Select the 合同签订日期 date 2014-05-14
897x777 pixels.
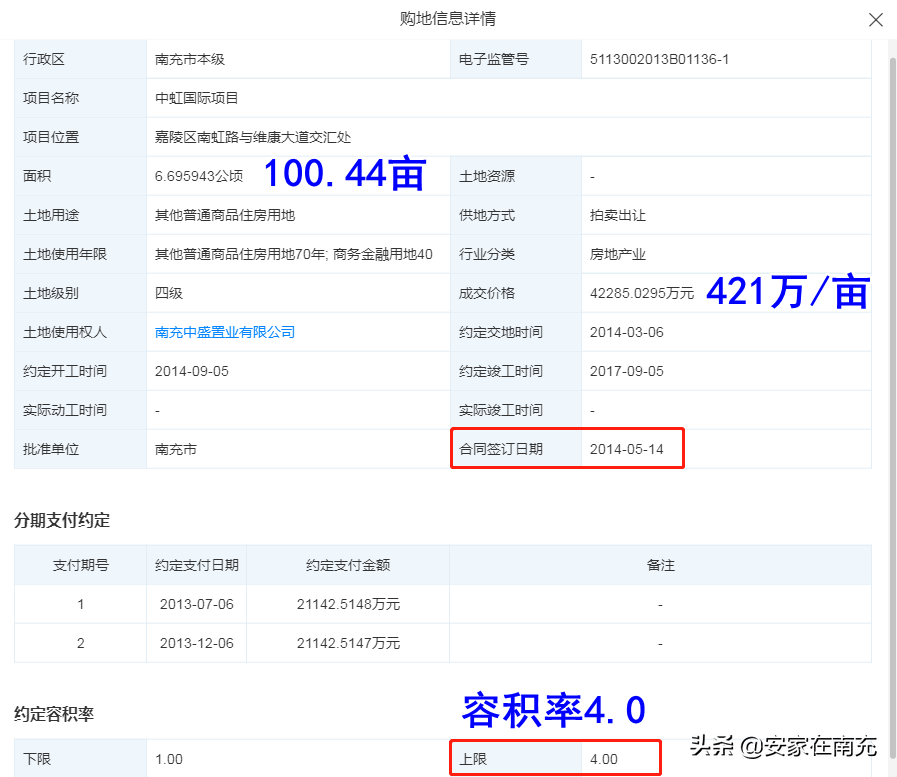(x=626, y=449)
